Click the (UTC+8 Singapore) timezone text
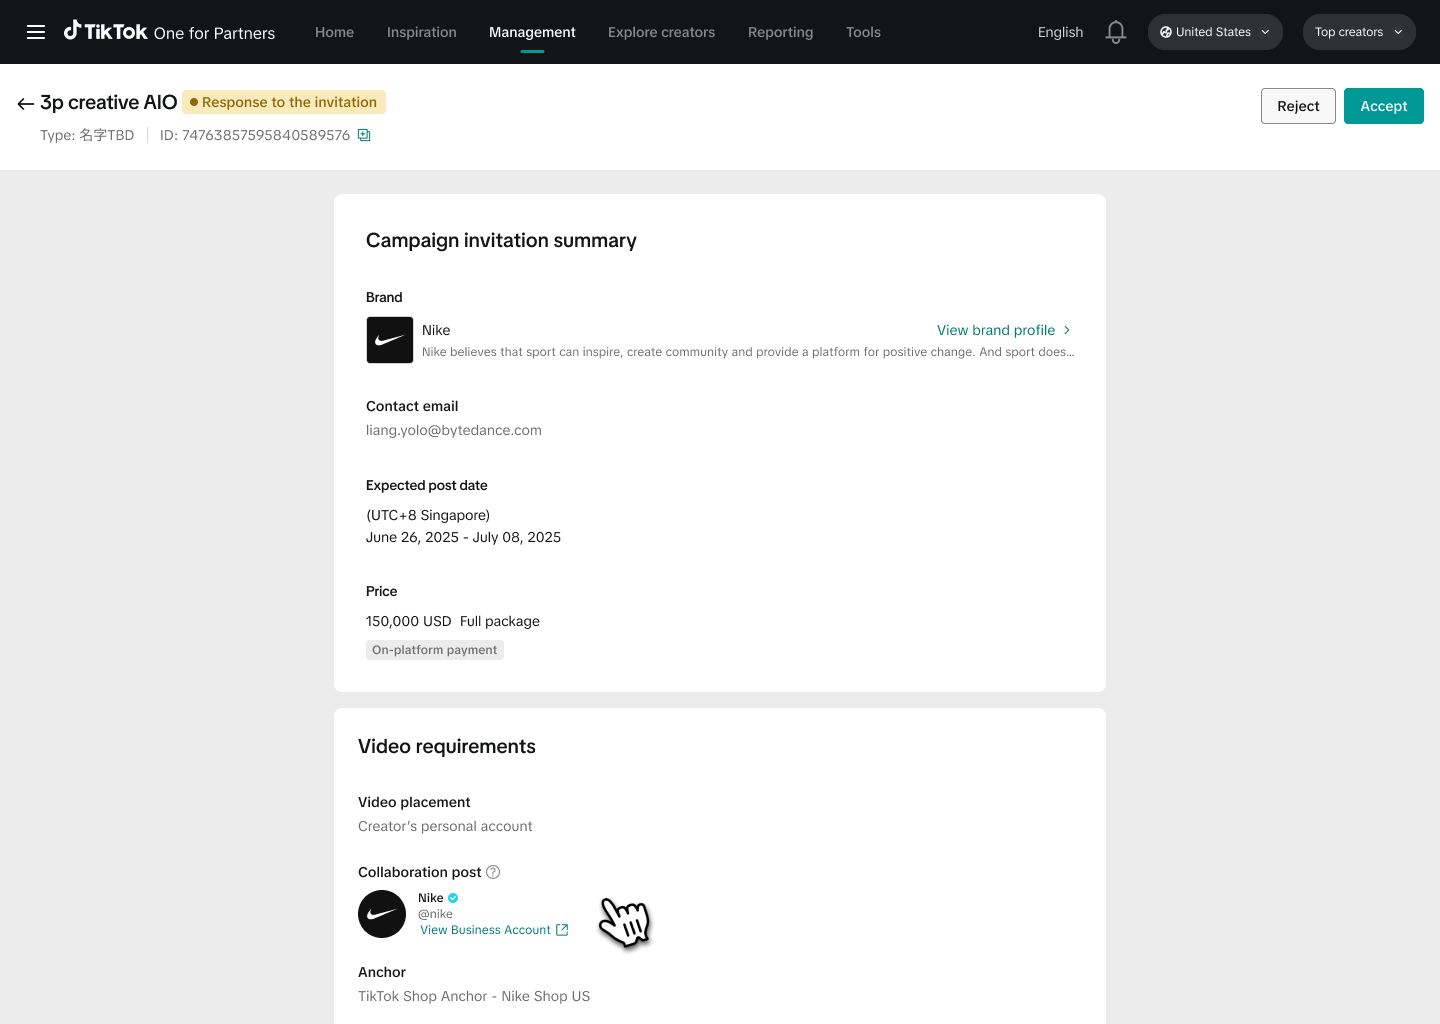This screenshot has width=1440, height=1024. [428, 515]
